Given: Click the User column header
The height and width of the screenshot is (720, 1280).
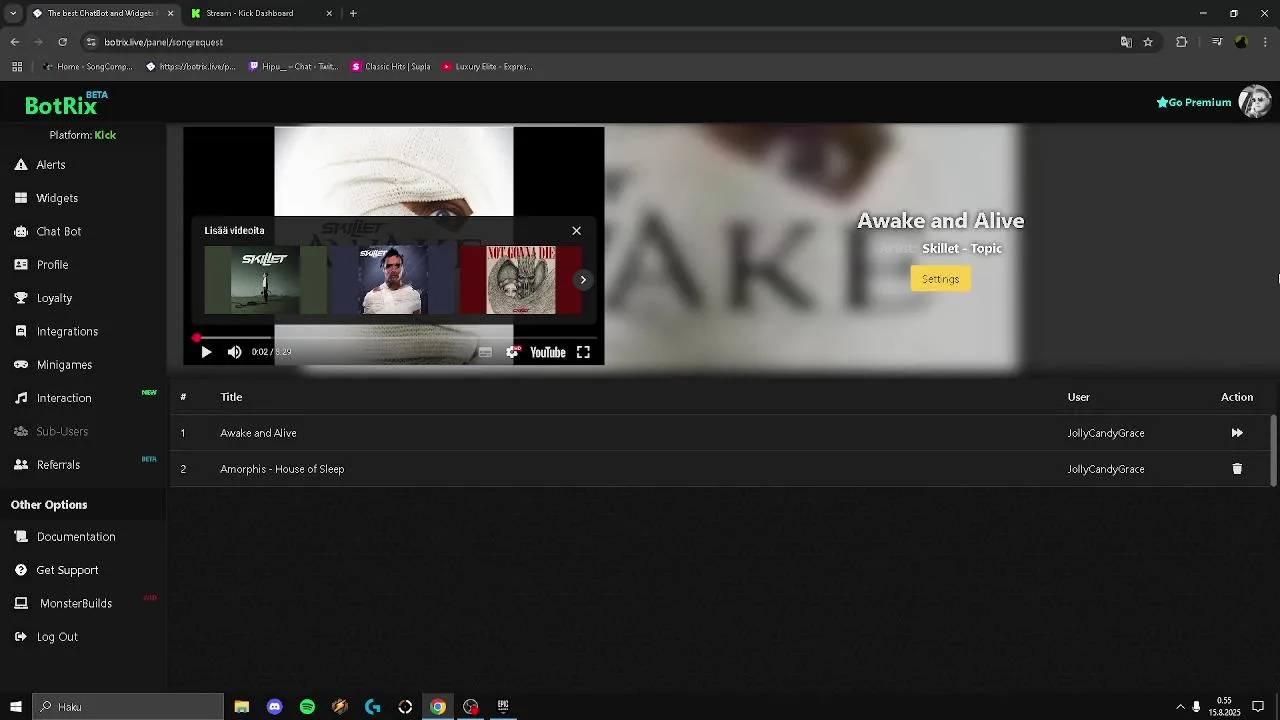Looking at the screenshot, I should (x=1078, y=397).
